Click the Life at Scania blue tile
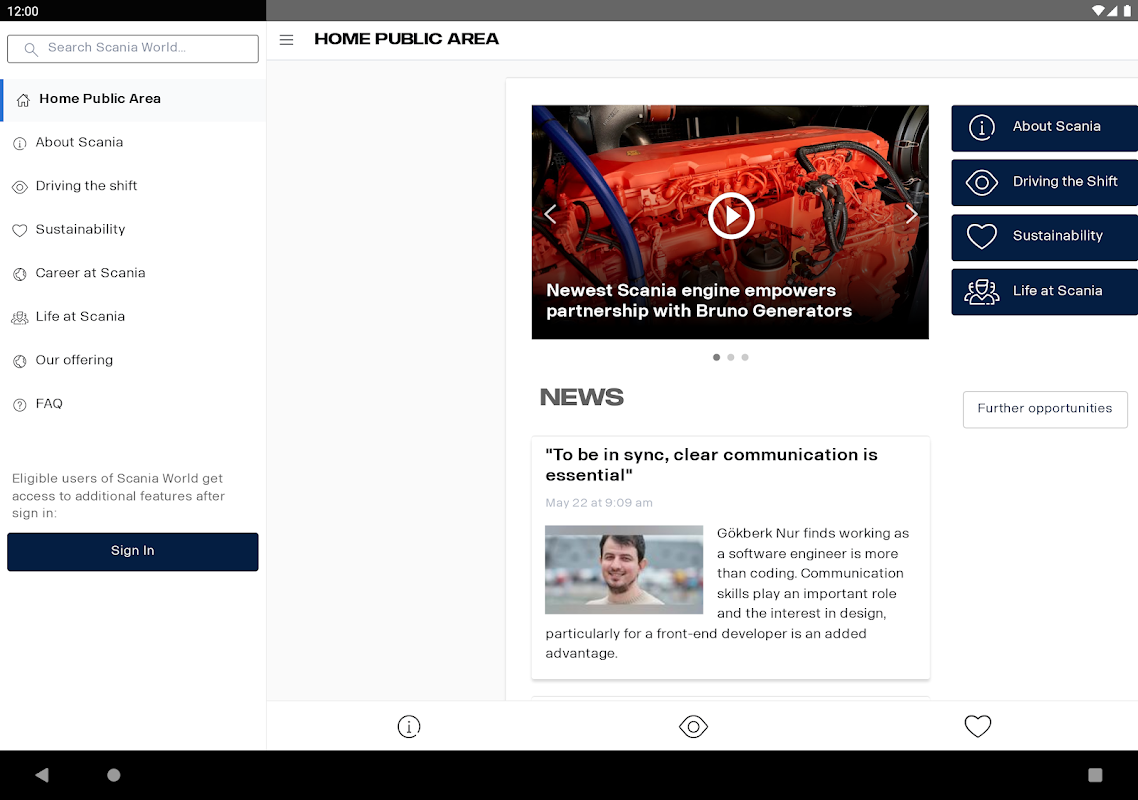 pos(1044,292)
